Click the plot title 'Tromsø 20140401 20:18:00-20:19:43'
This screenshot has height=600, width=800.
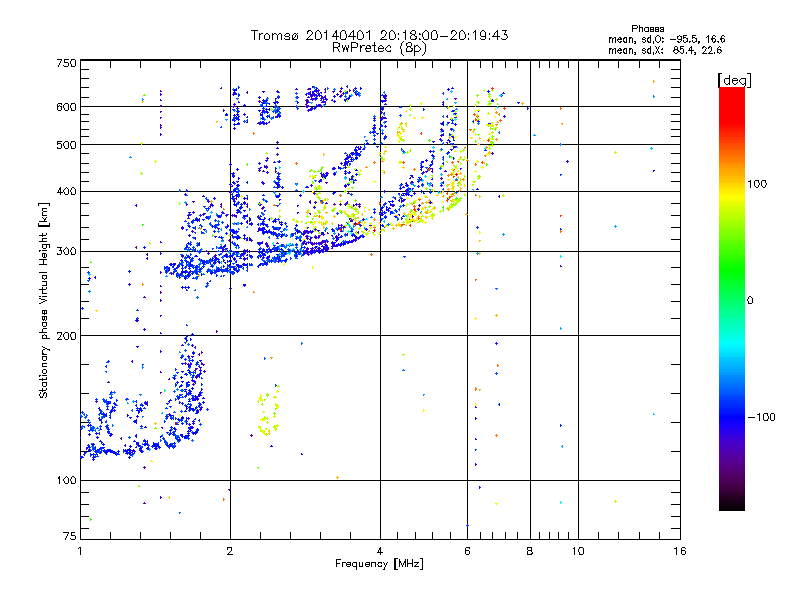coord(379,35)
